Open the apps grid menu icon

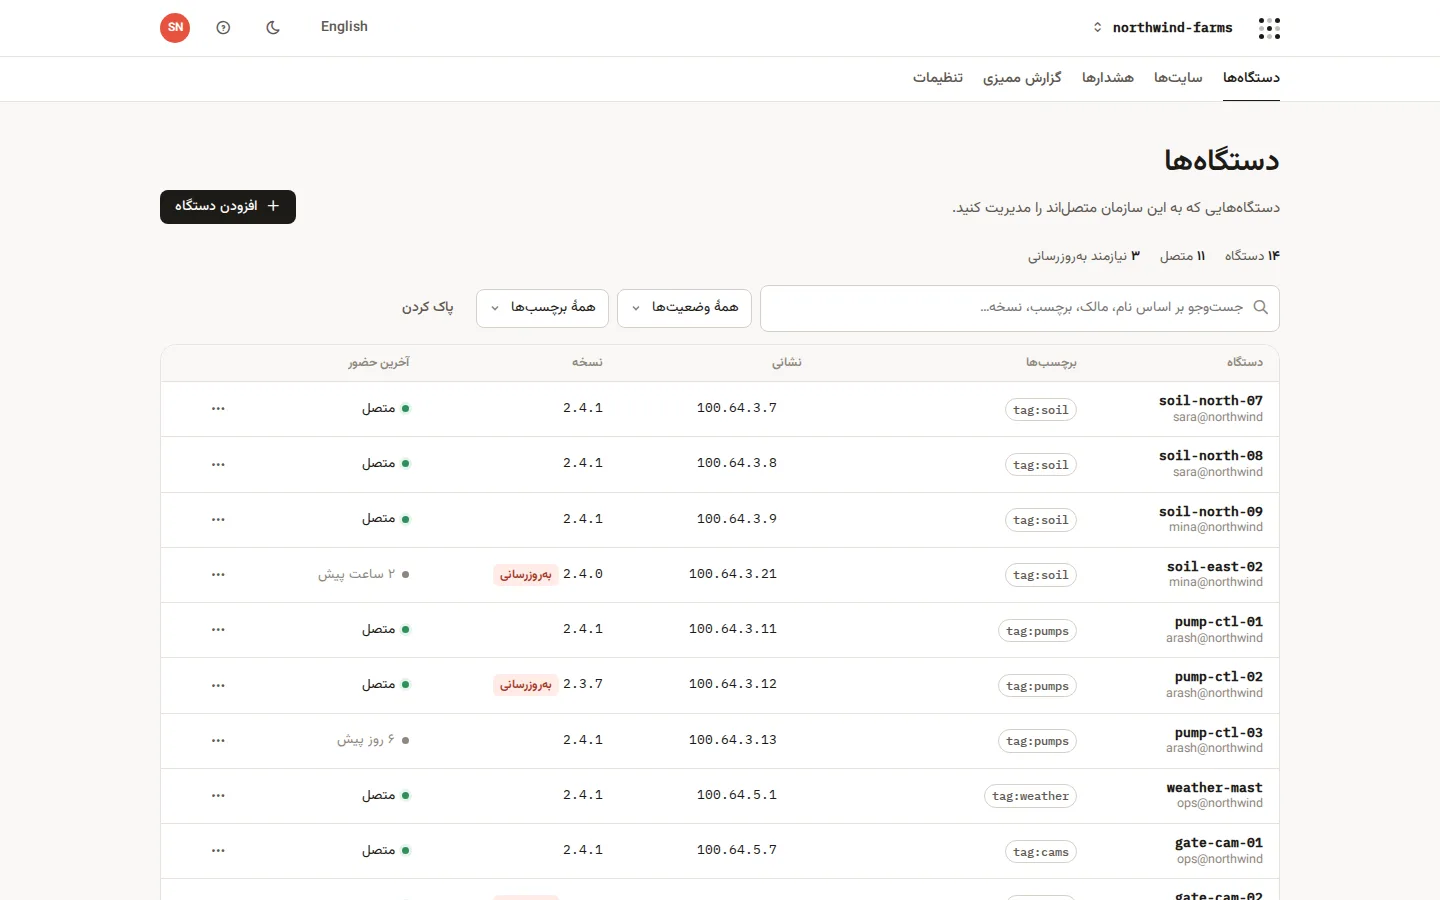[1269, 28]
